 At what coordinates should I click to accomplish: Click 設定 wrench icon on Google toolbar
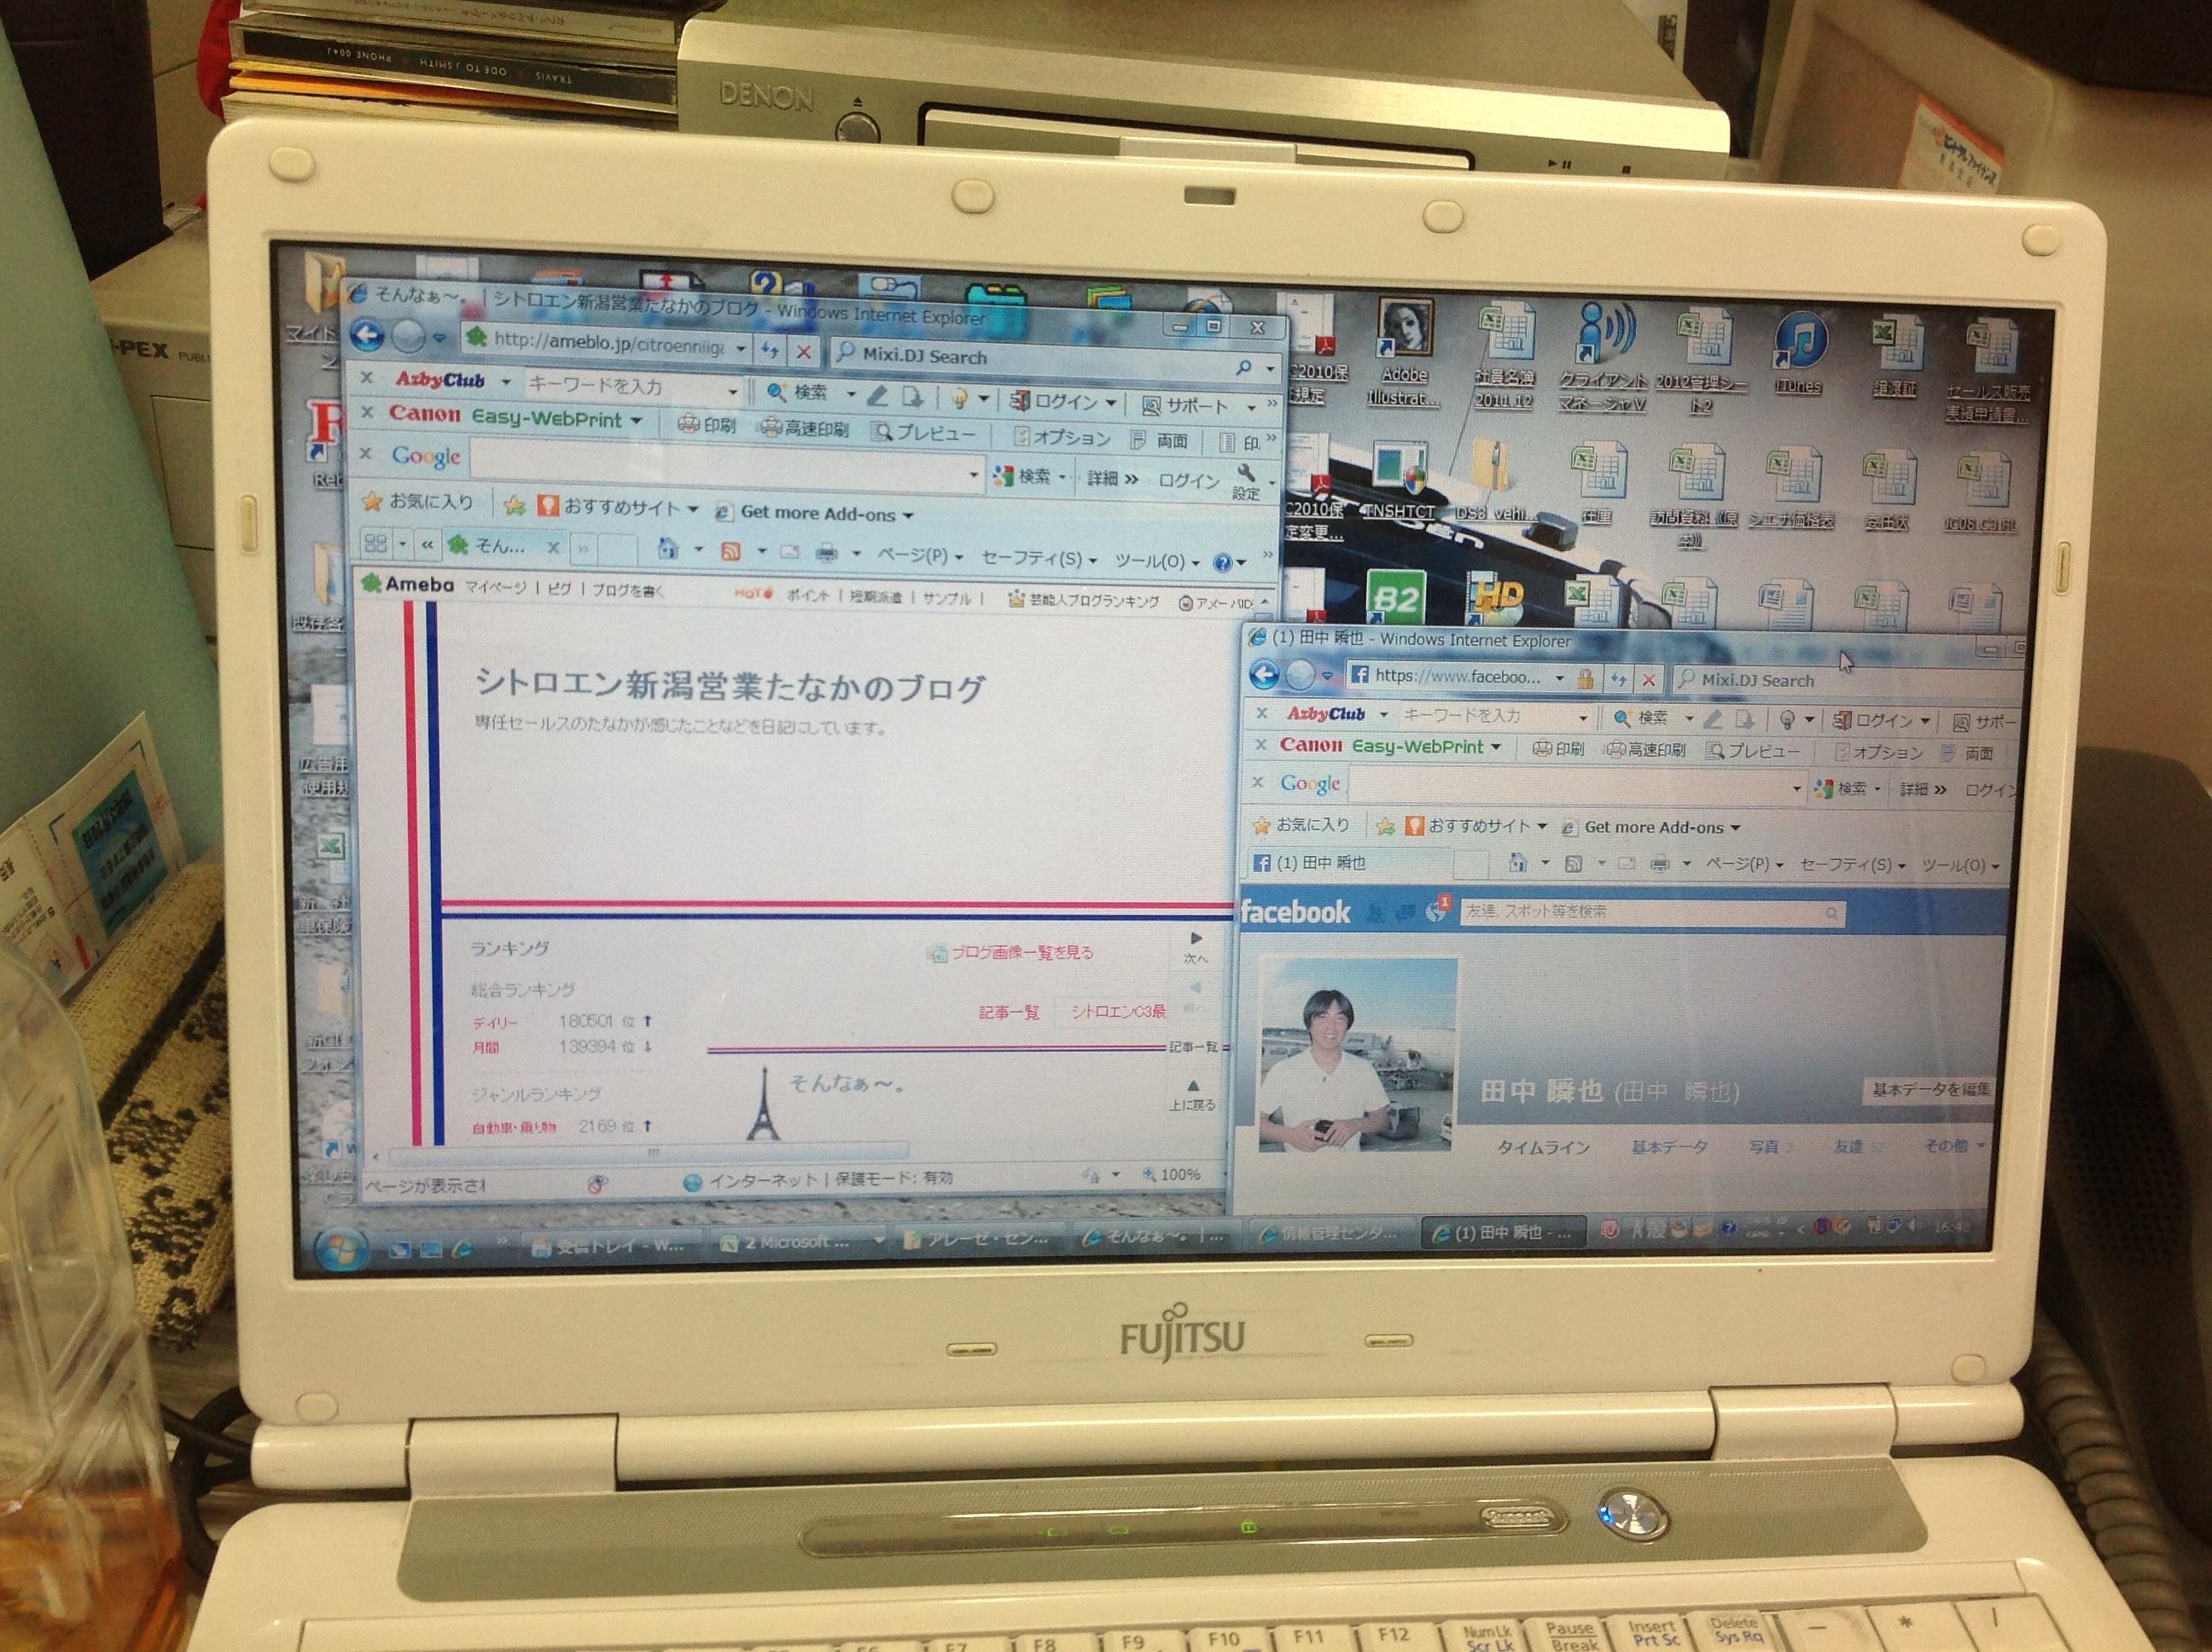(1246, 481)
